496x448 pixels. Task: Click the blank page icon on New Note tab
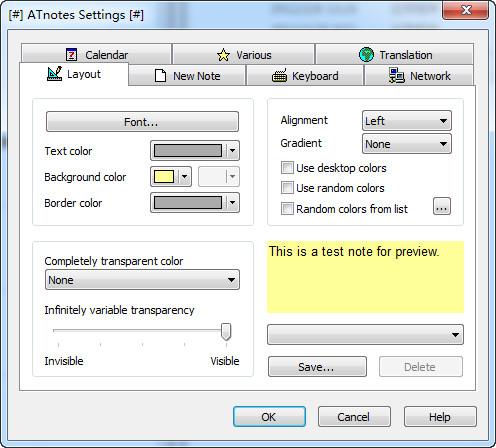[160, 76]
